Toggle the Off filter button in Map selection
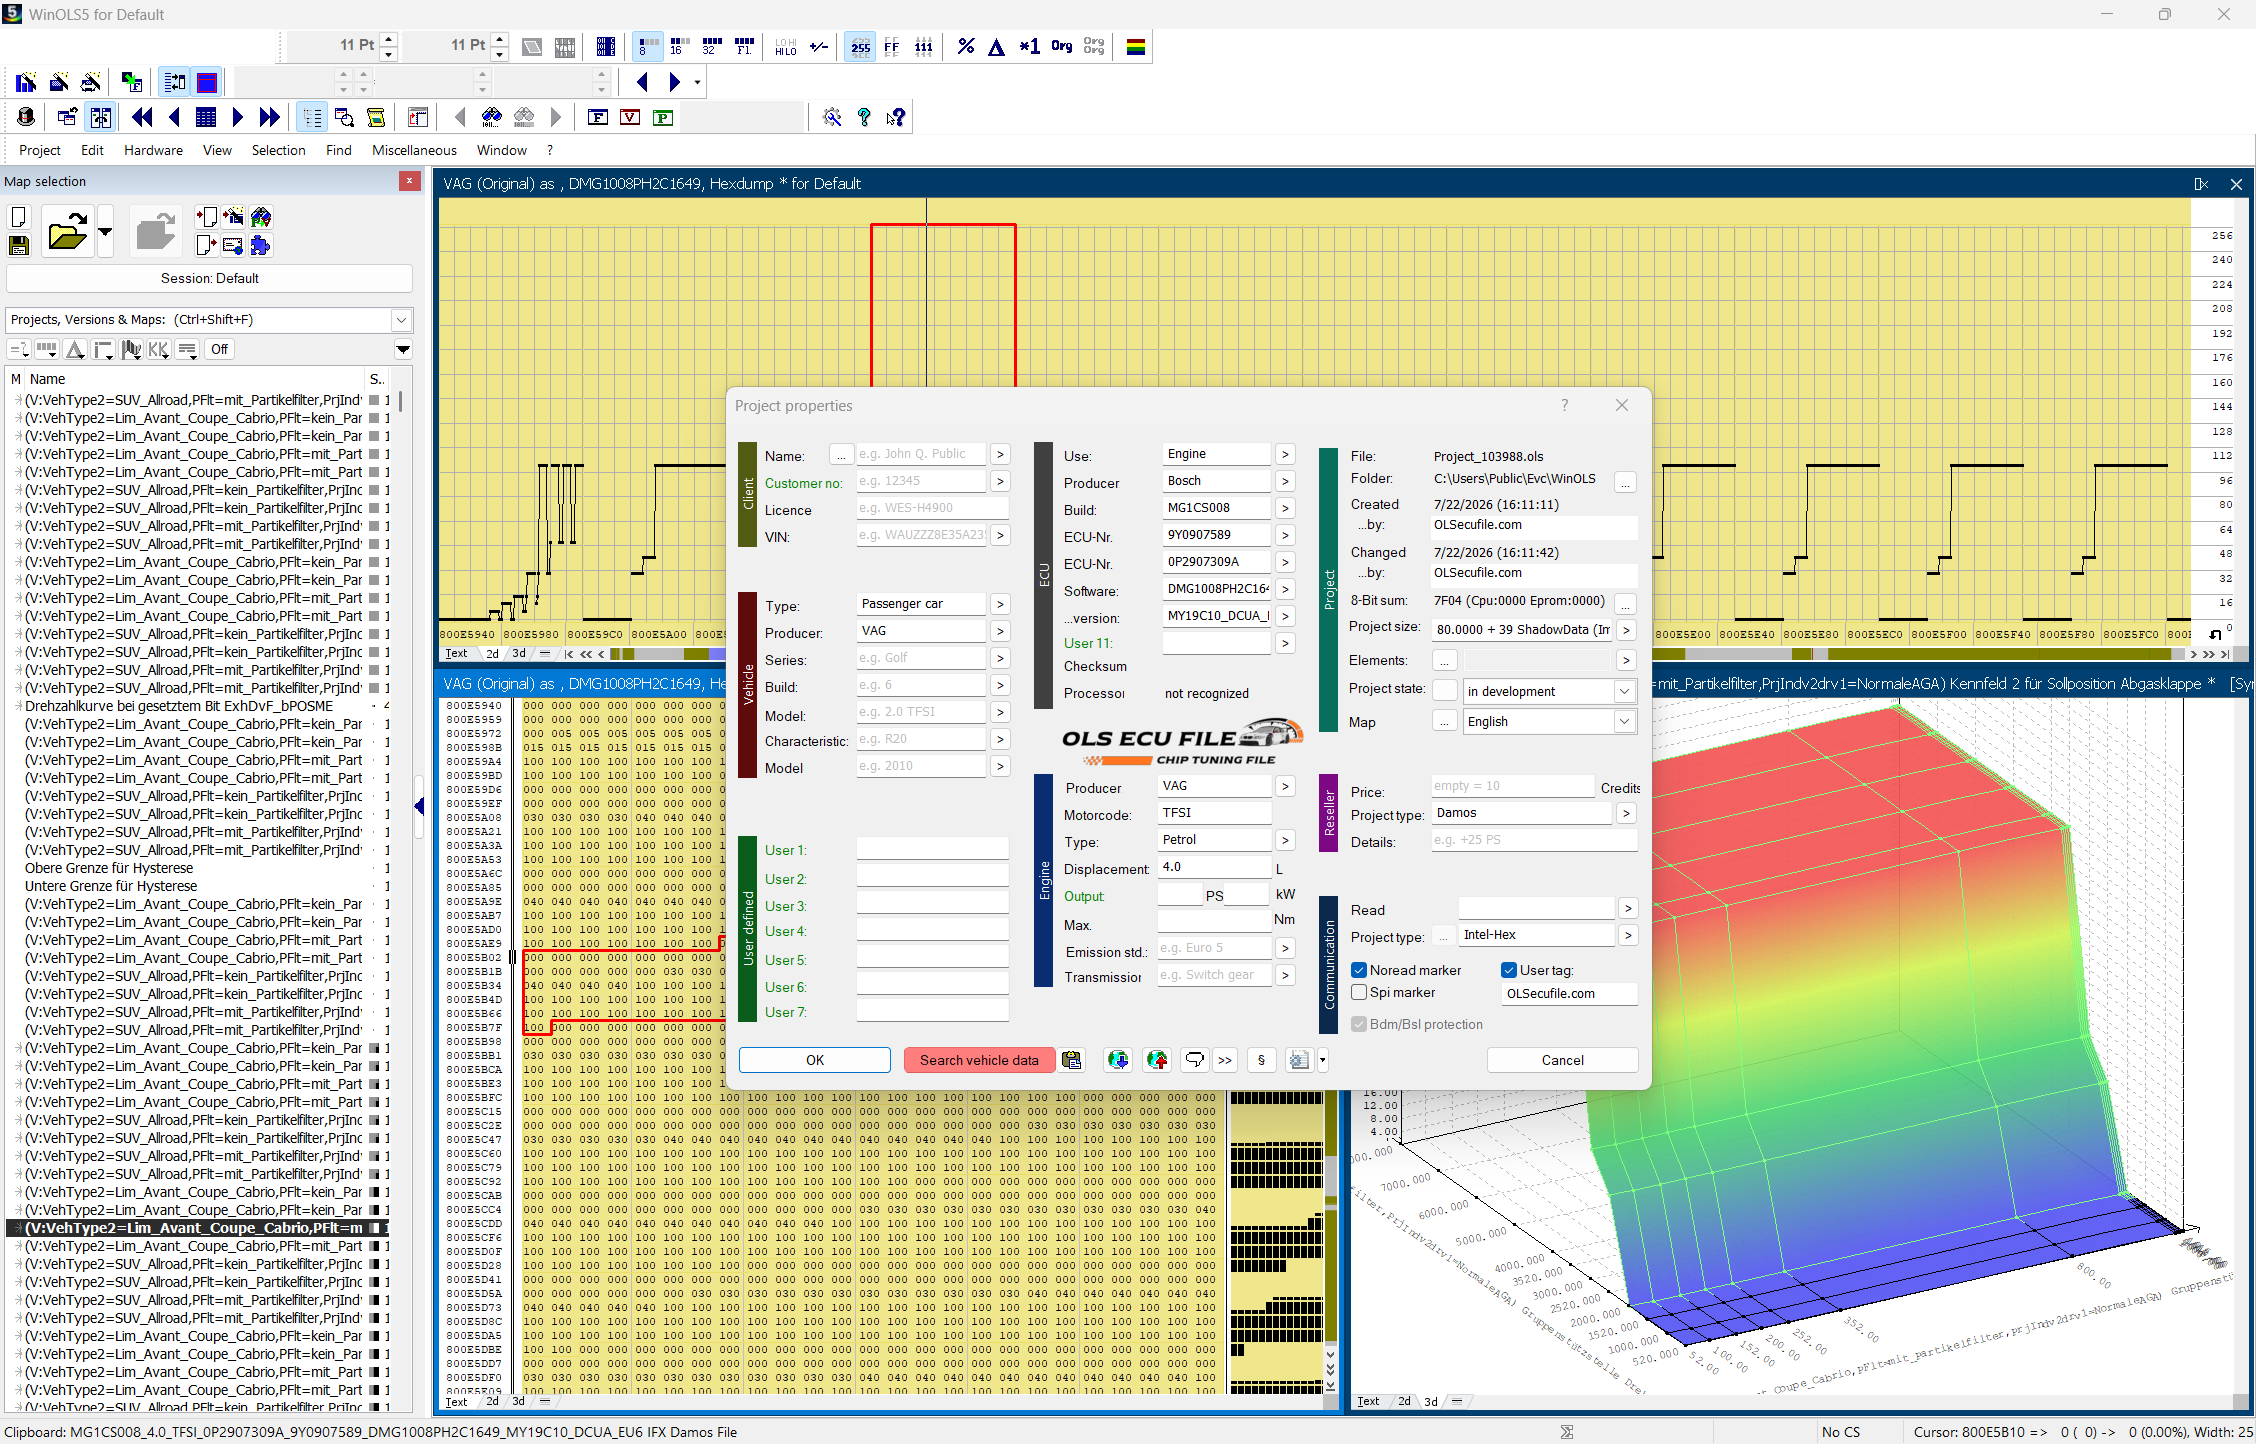This screenshot has height=1444, width=2256. tap(219, 349)
